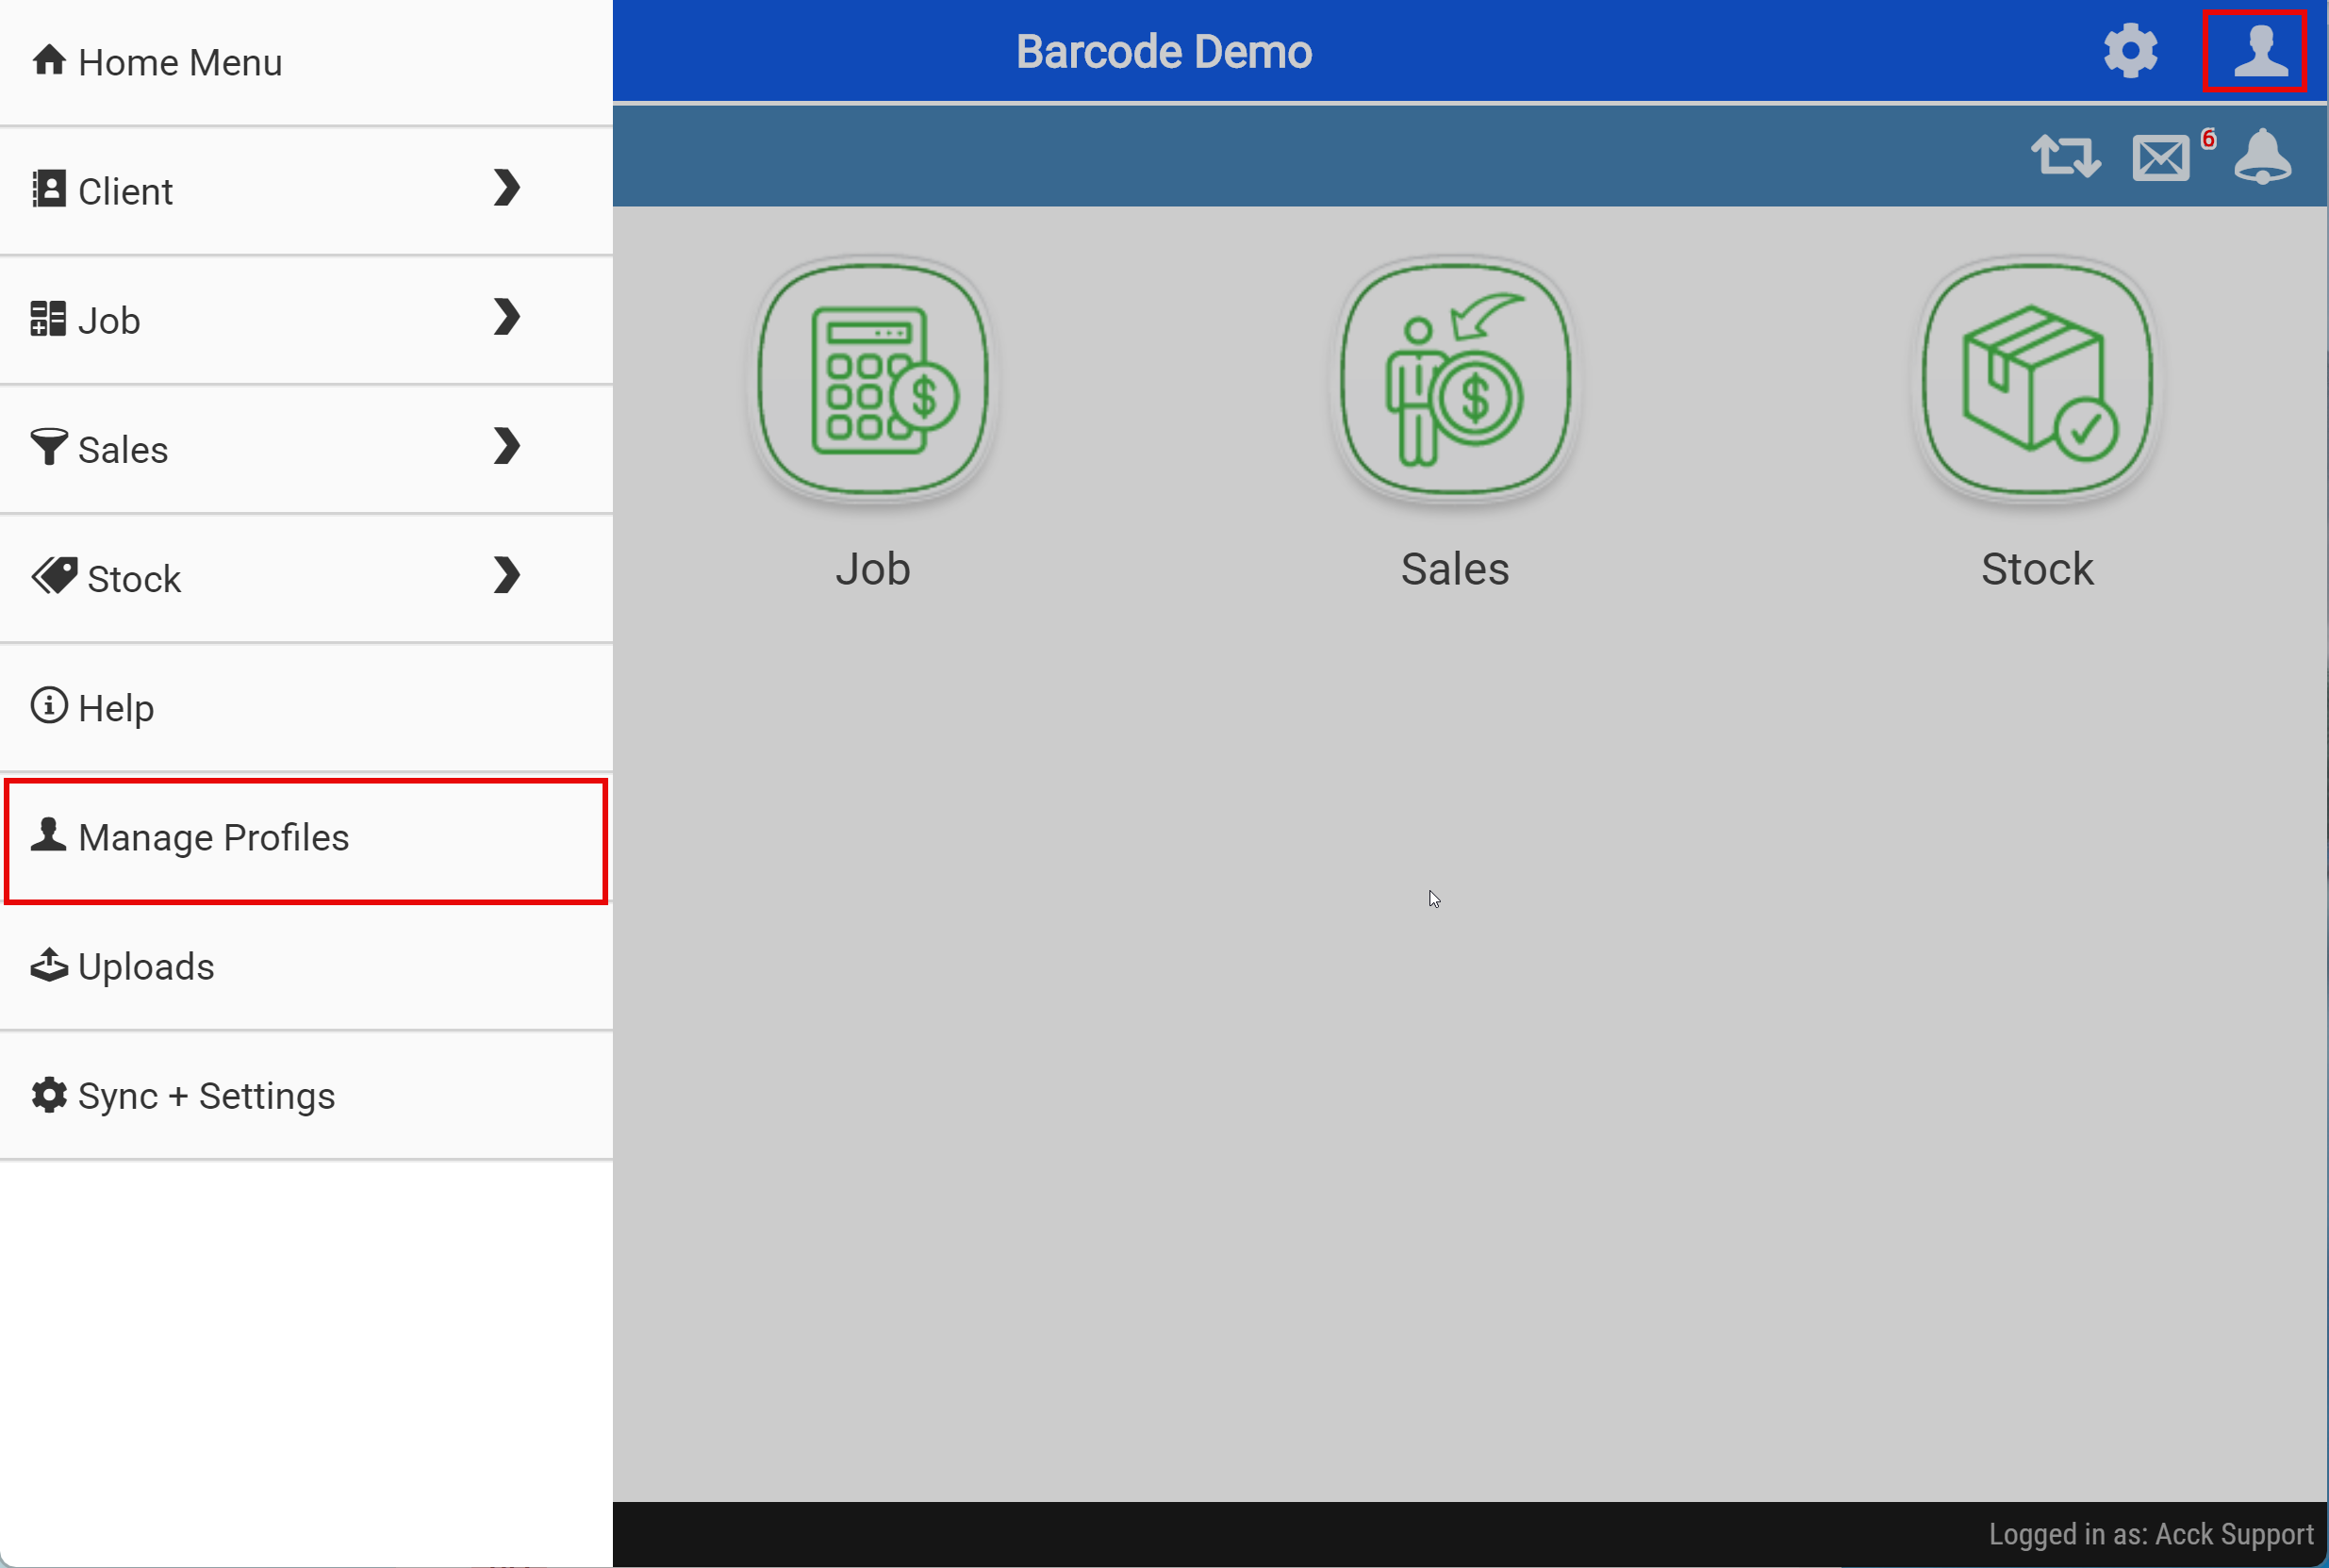This screenshot has height=1568, width=2329.
Task: Click the Stock label under box tile
Action: (2037, 569)
